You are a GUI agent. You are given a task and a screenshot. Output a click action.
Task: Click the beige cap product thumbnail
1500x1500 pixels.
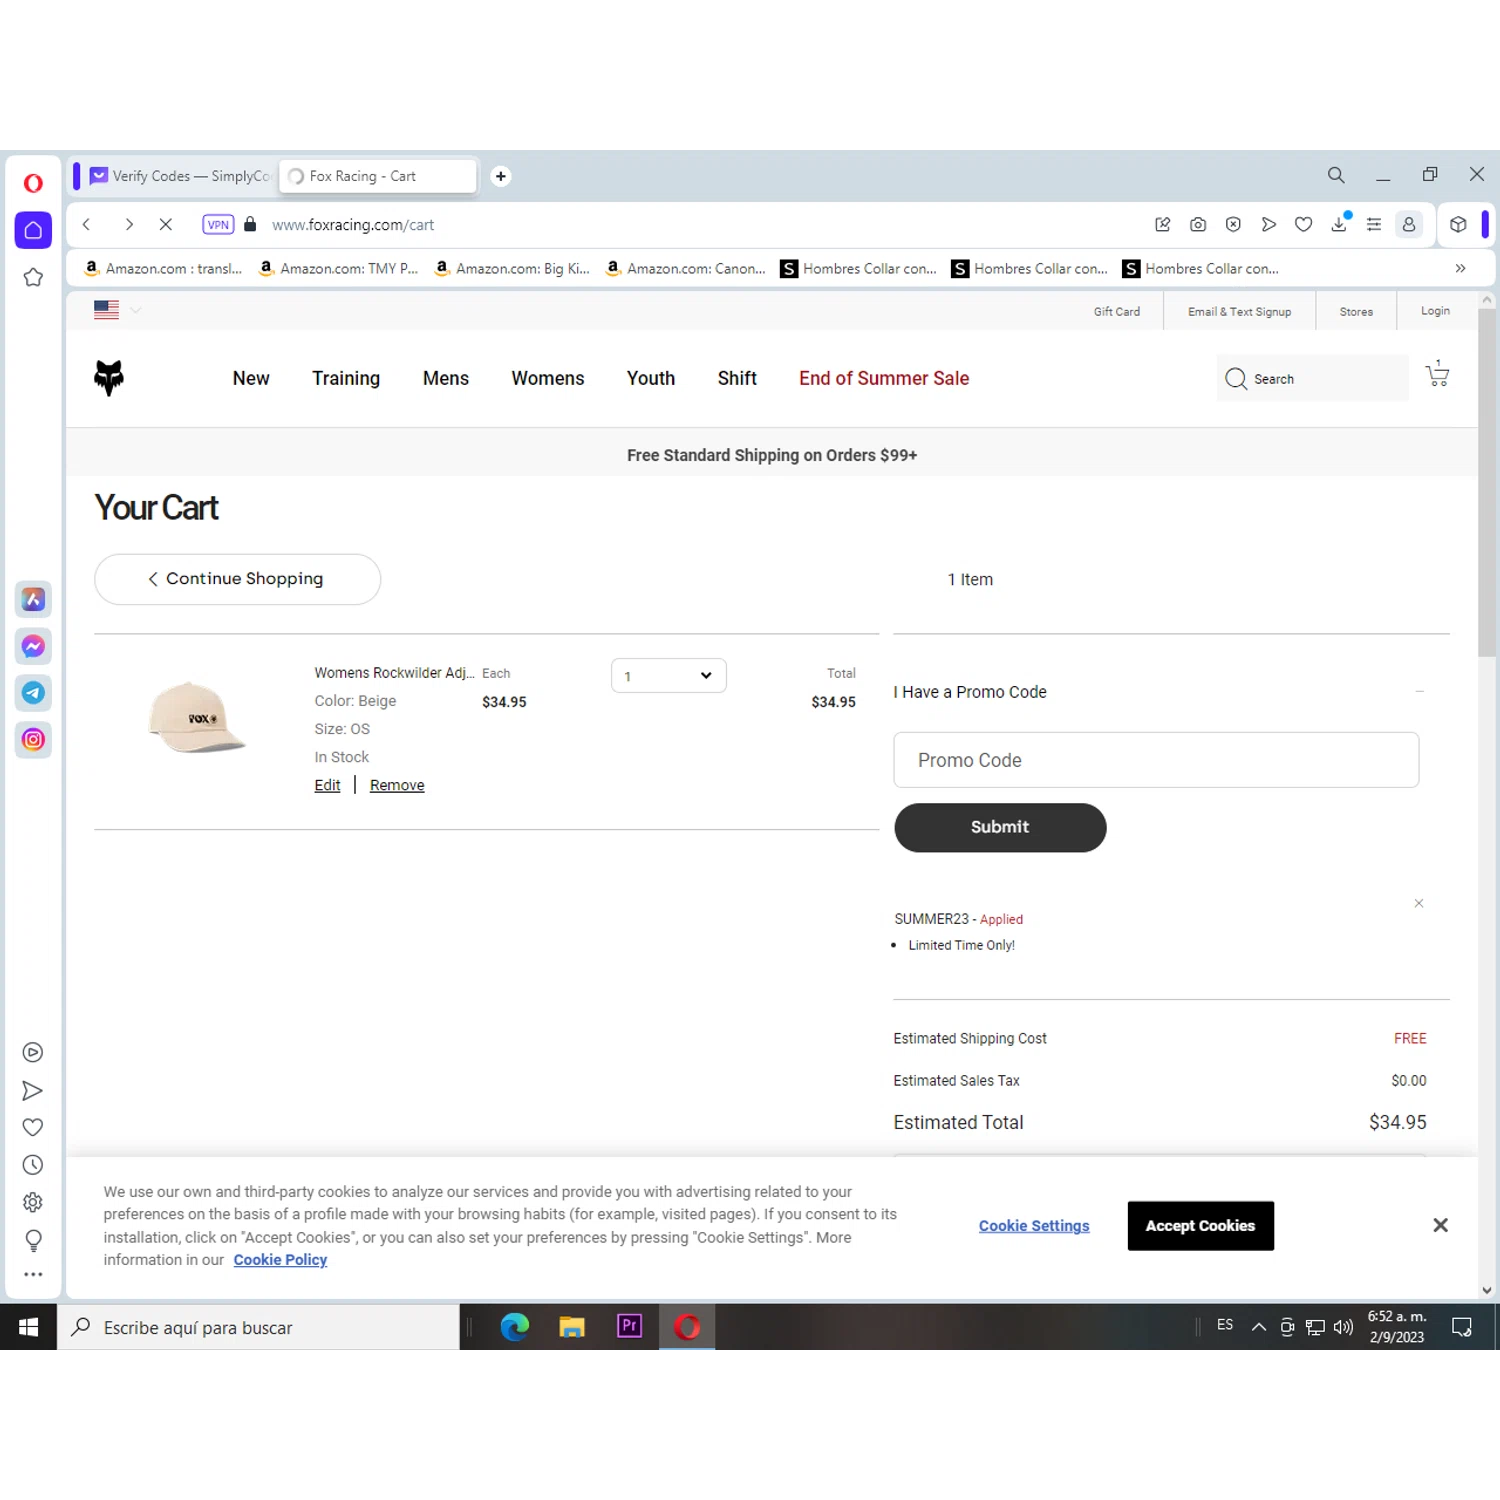point(197,717)
